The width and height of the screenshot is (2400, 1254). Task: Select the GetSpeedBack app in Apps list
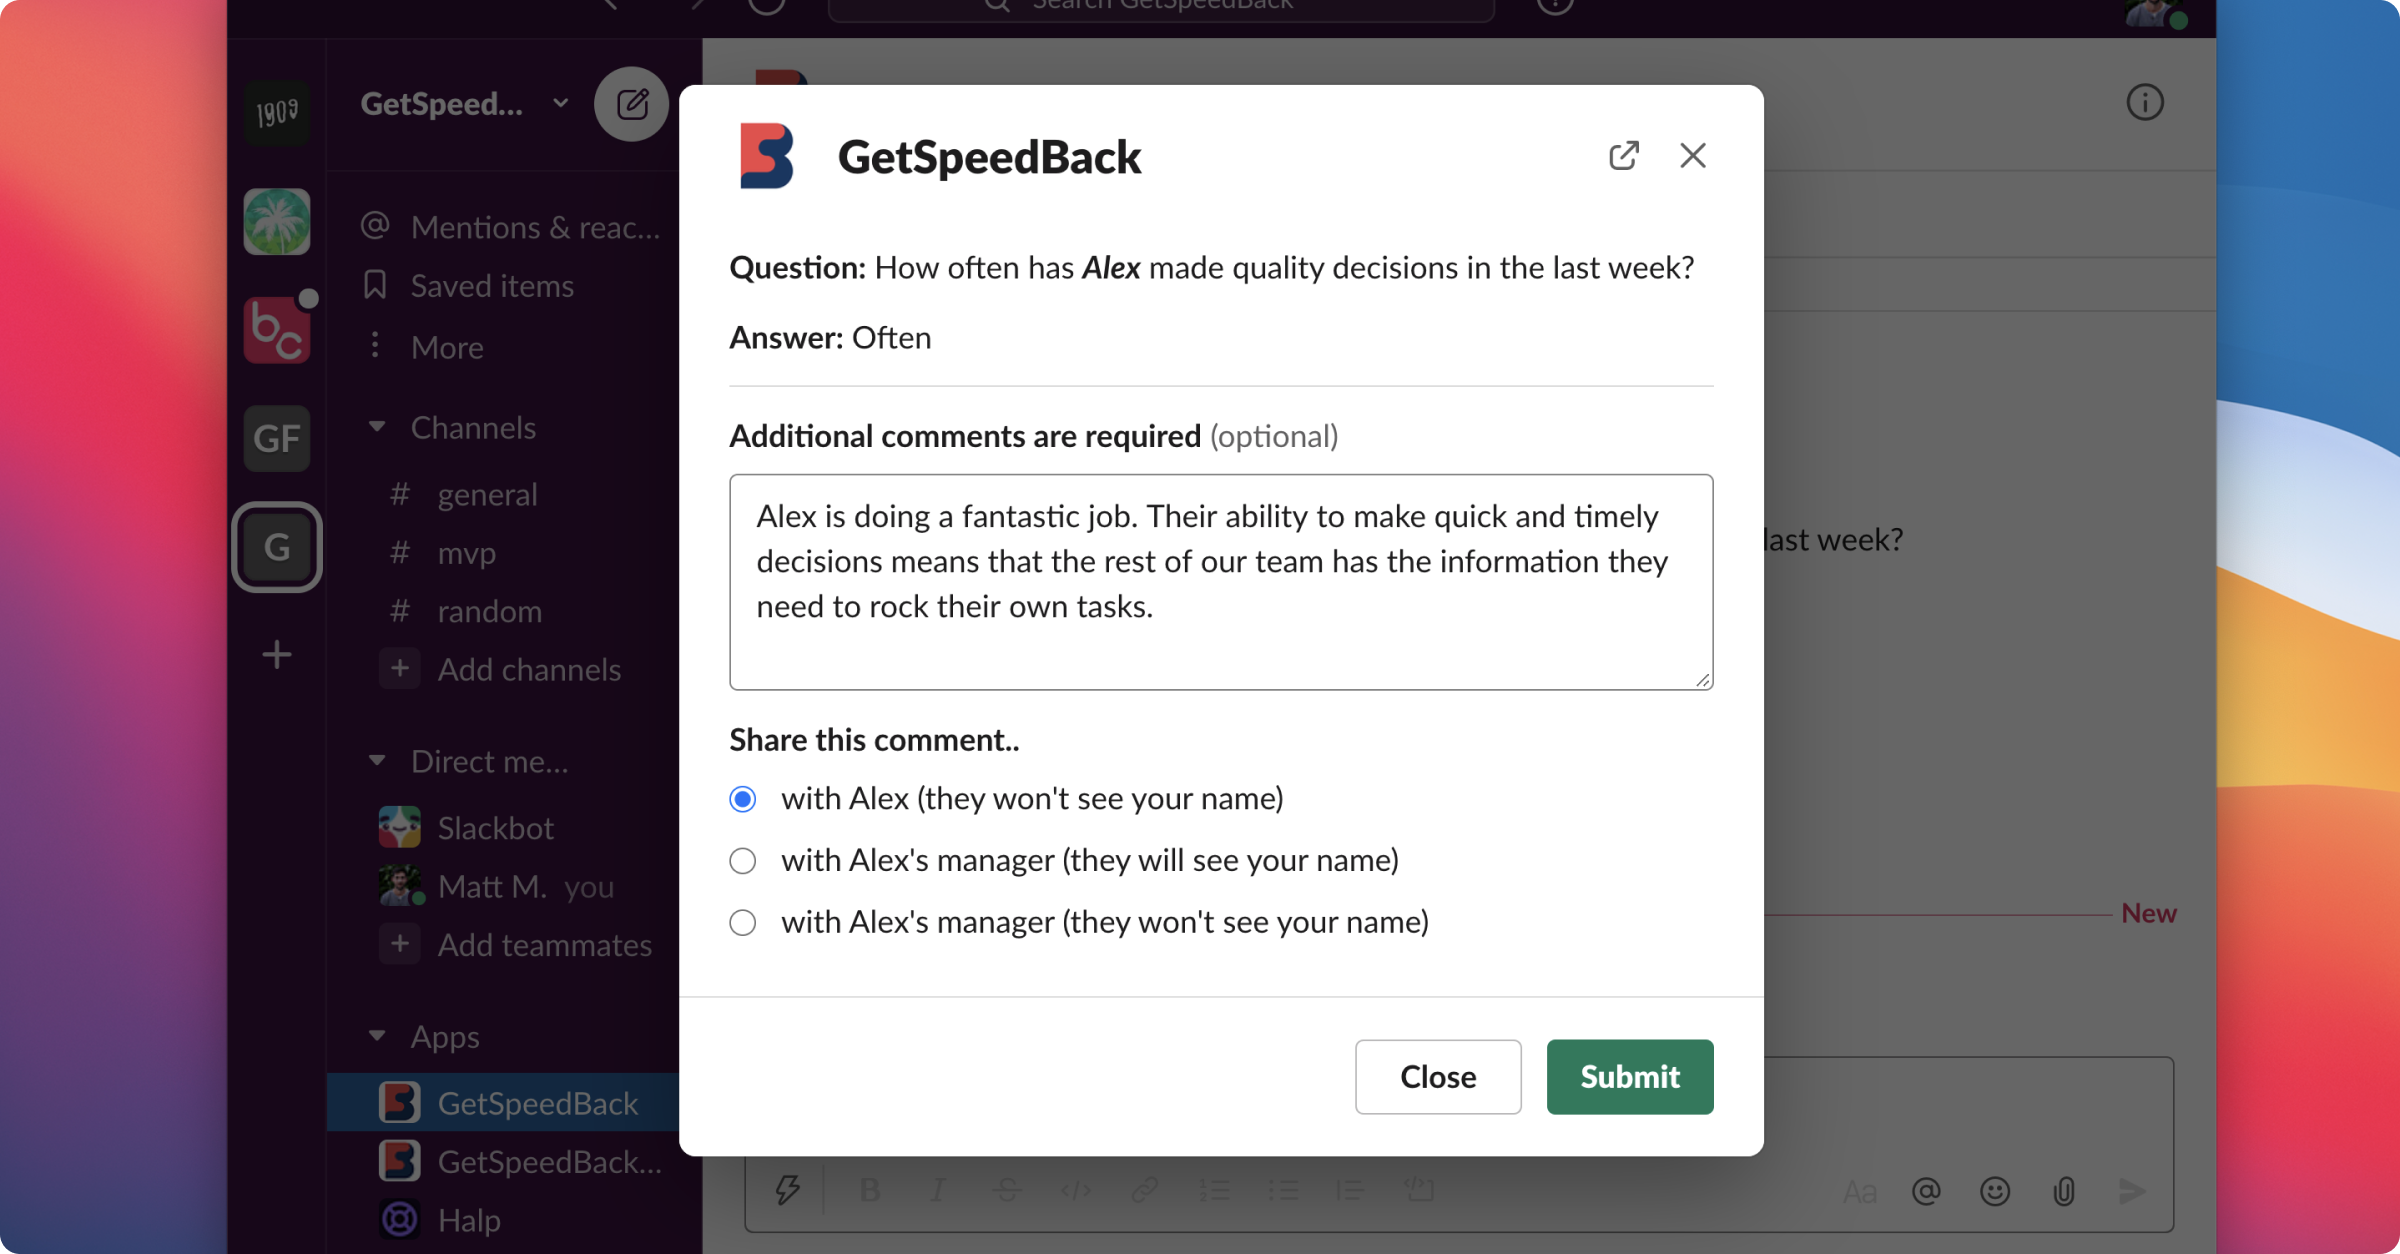539,1103
